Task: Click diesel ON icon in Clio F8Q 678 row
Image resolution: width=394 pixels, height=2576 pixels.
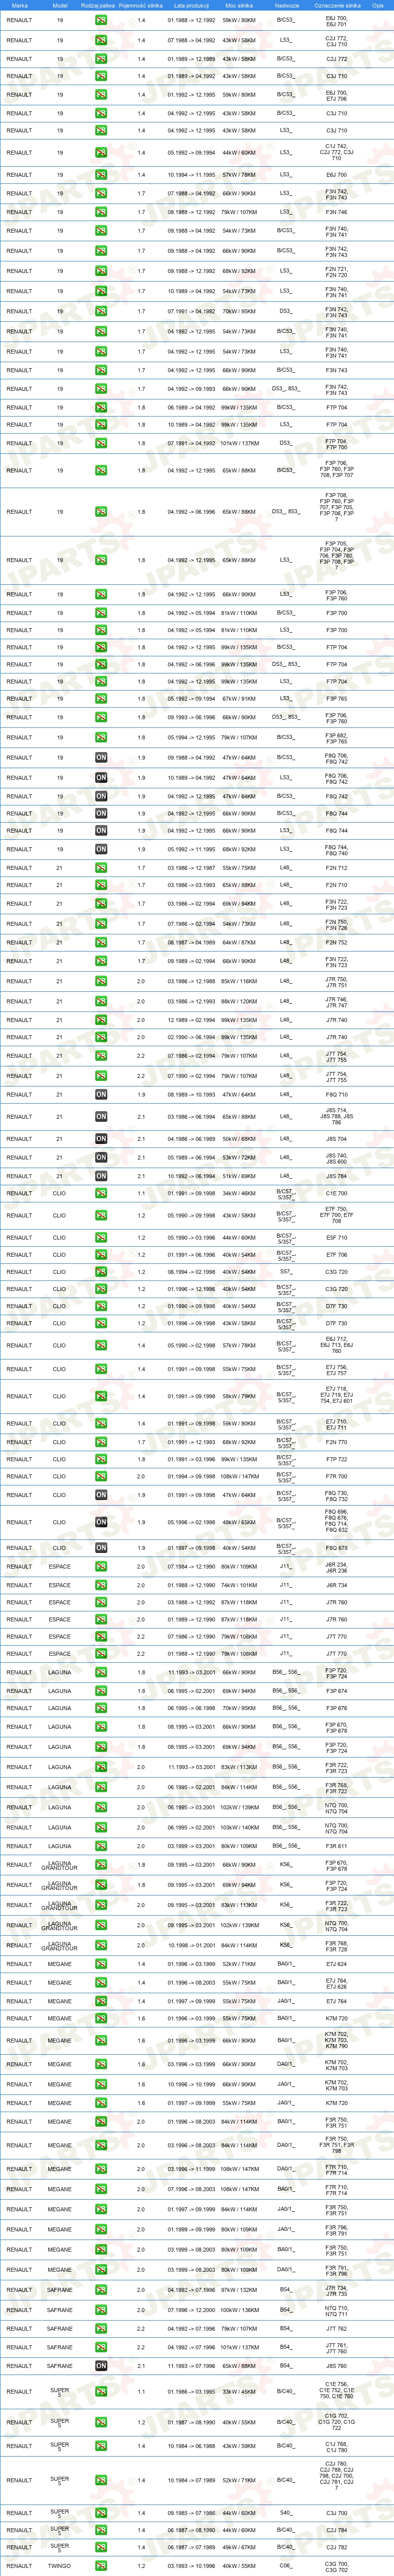Action: pyautogui.click(x=101, y=1548)
